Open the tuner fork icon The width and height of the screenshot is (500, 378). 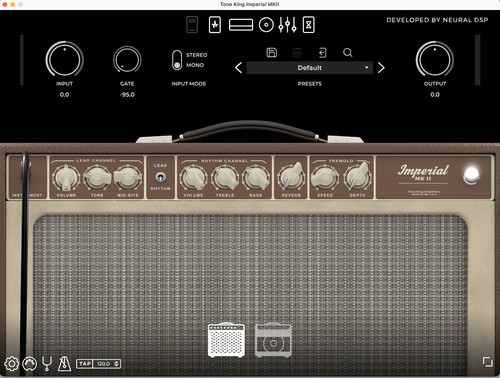click(x=47, y=364)
